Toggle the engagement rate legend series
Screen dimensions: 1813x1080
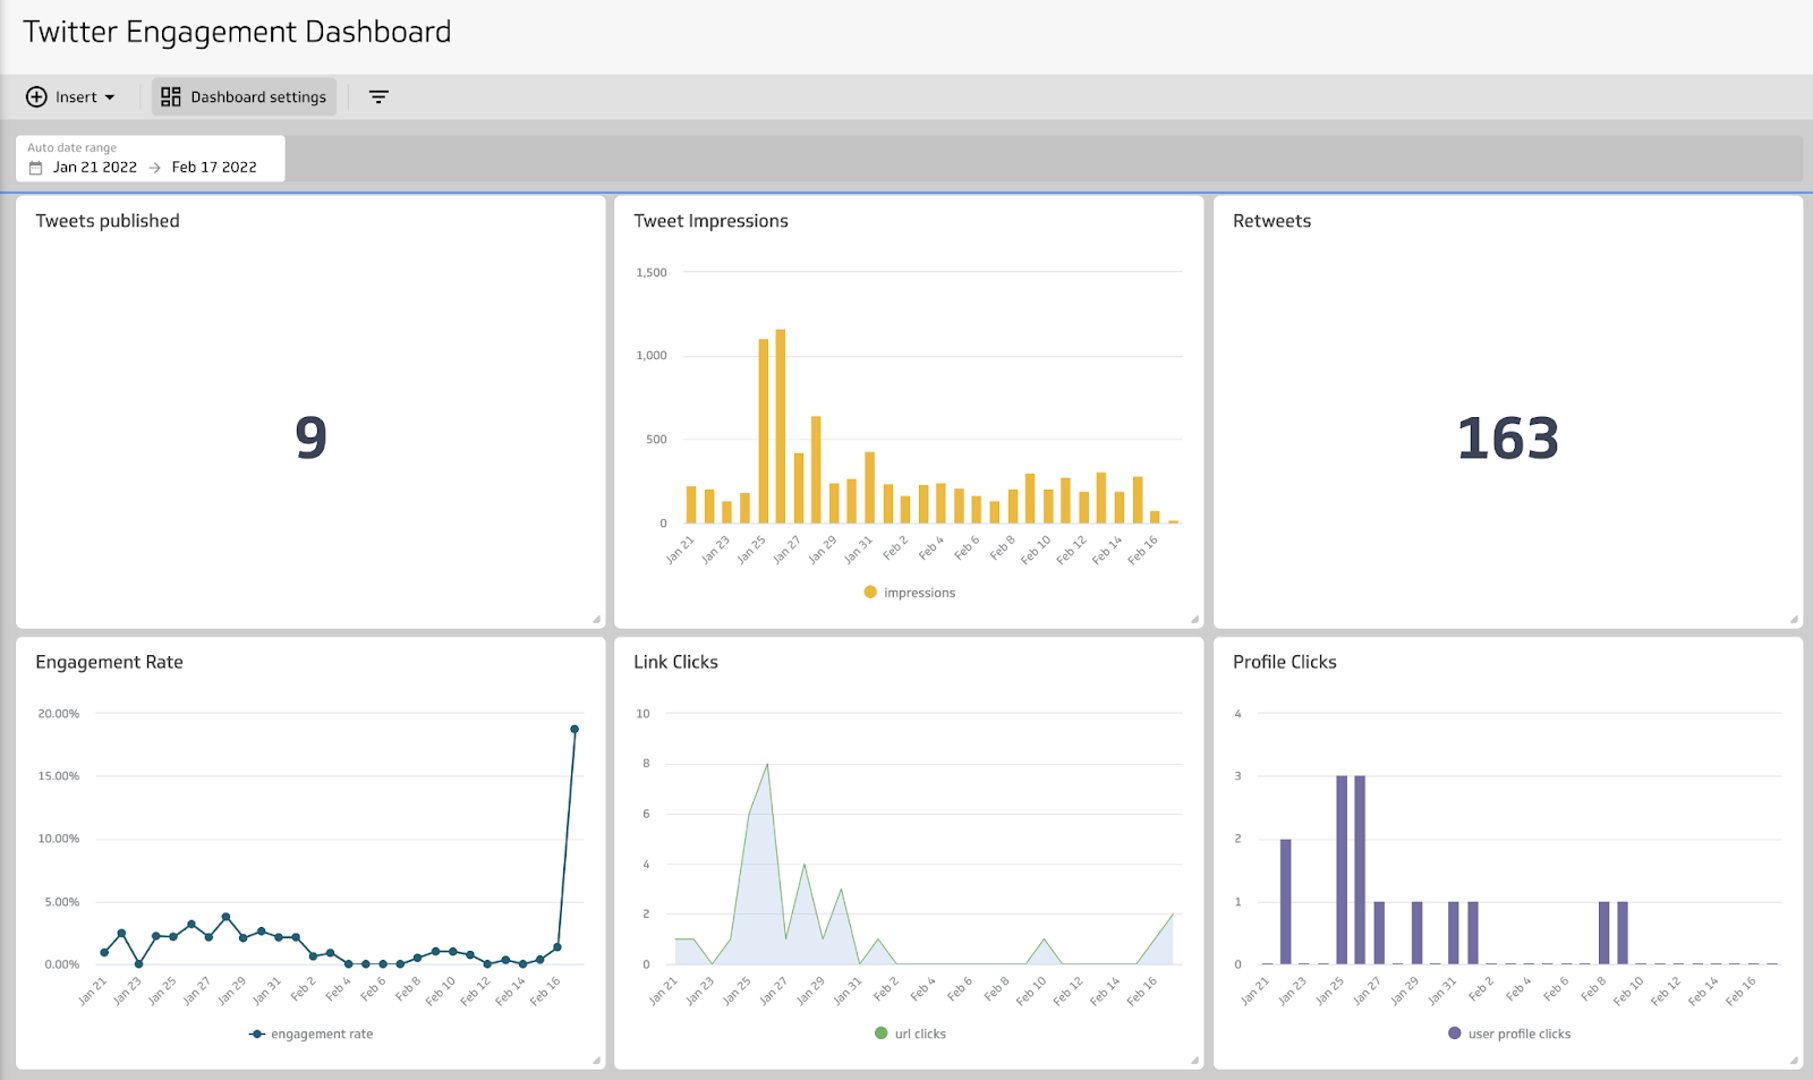[311, 1034]
